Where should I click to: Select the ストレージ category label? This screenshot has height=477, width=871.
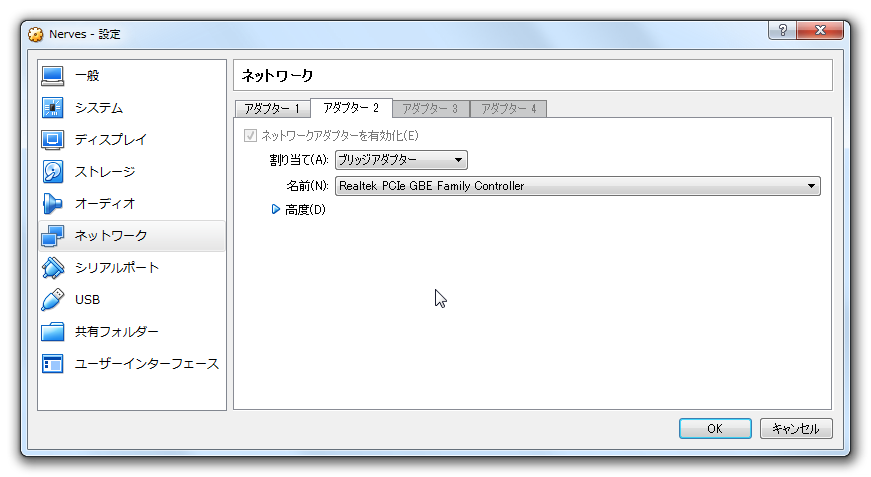105,172
